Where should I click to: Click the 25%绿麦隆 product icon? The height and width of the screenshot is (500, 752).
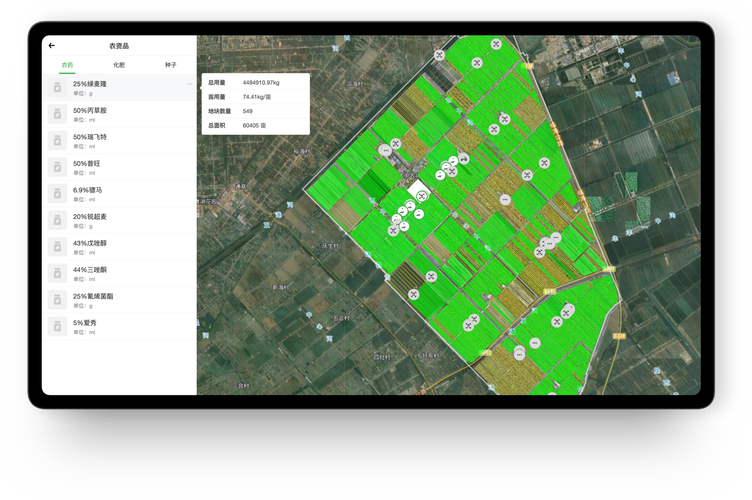point(58,88)
